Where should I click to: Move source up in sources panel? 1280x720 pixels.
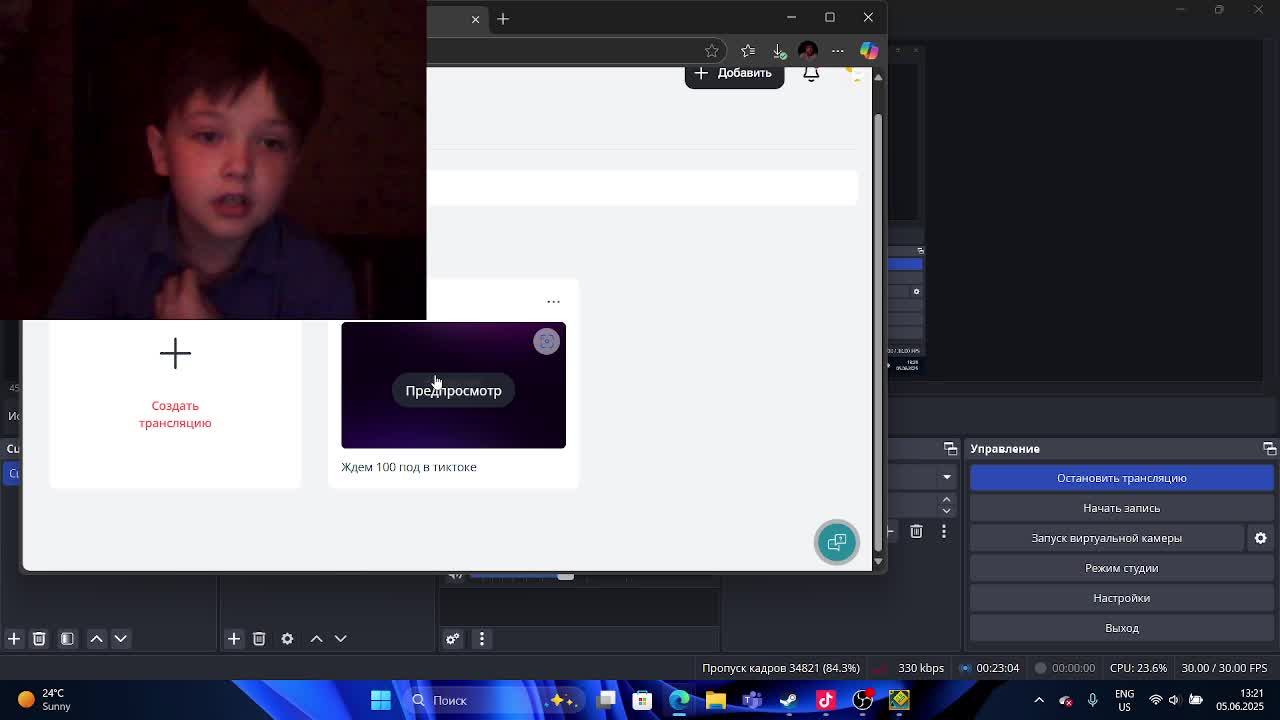316,638
